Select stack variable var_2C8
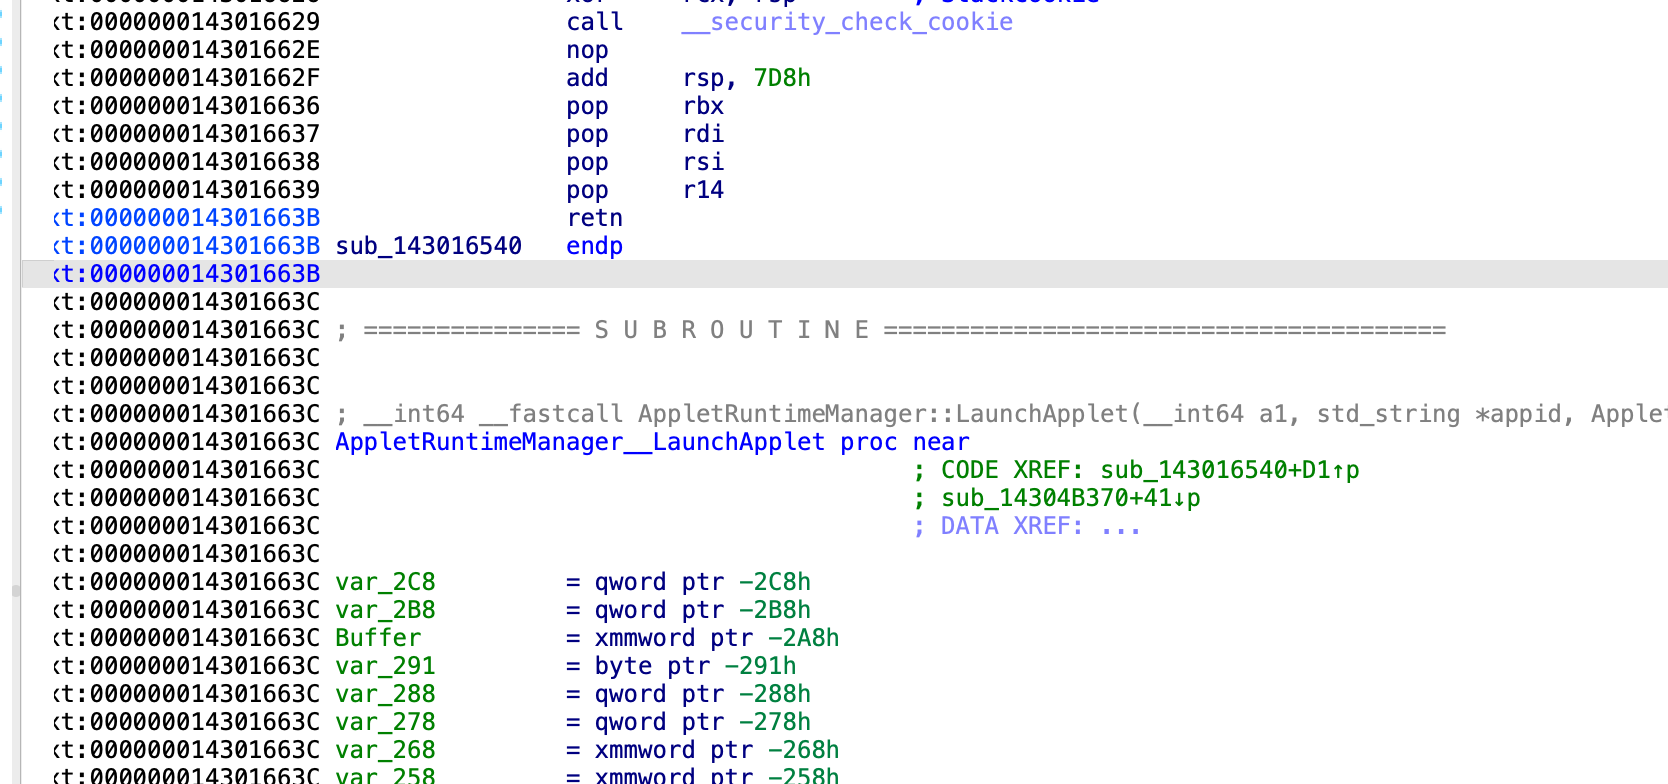The height and width of the screenshot is (784, 1668). (385, 582)
